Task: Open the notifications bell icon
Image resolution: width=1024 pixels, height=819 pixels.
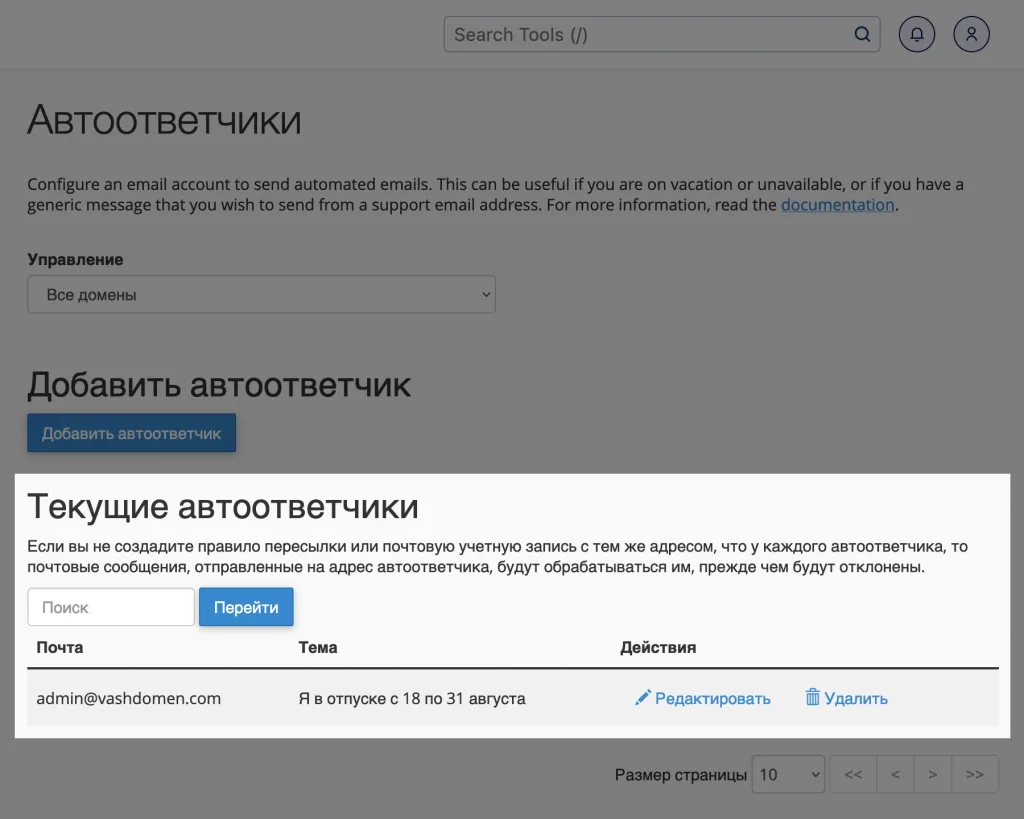Action: (917, 34)
